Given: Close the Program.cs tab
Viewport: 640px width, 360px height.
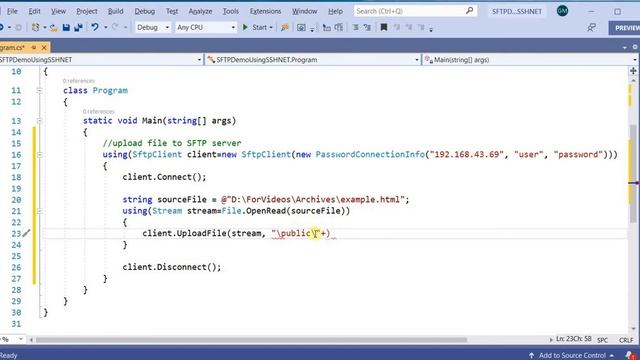Looking at the screenshot, I should coord(44,47).
